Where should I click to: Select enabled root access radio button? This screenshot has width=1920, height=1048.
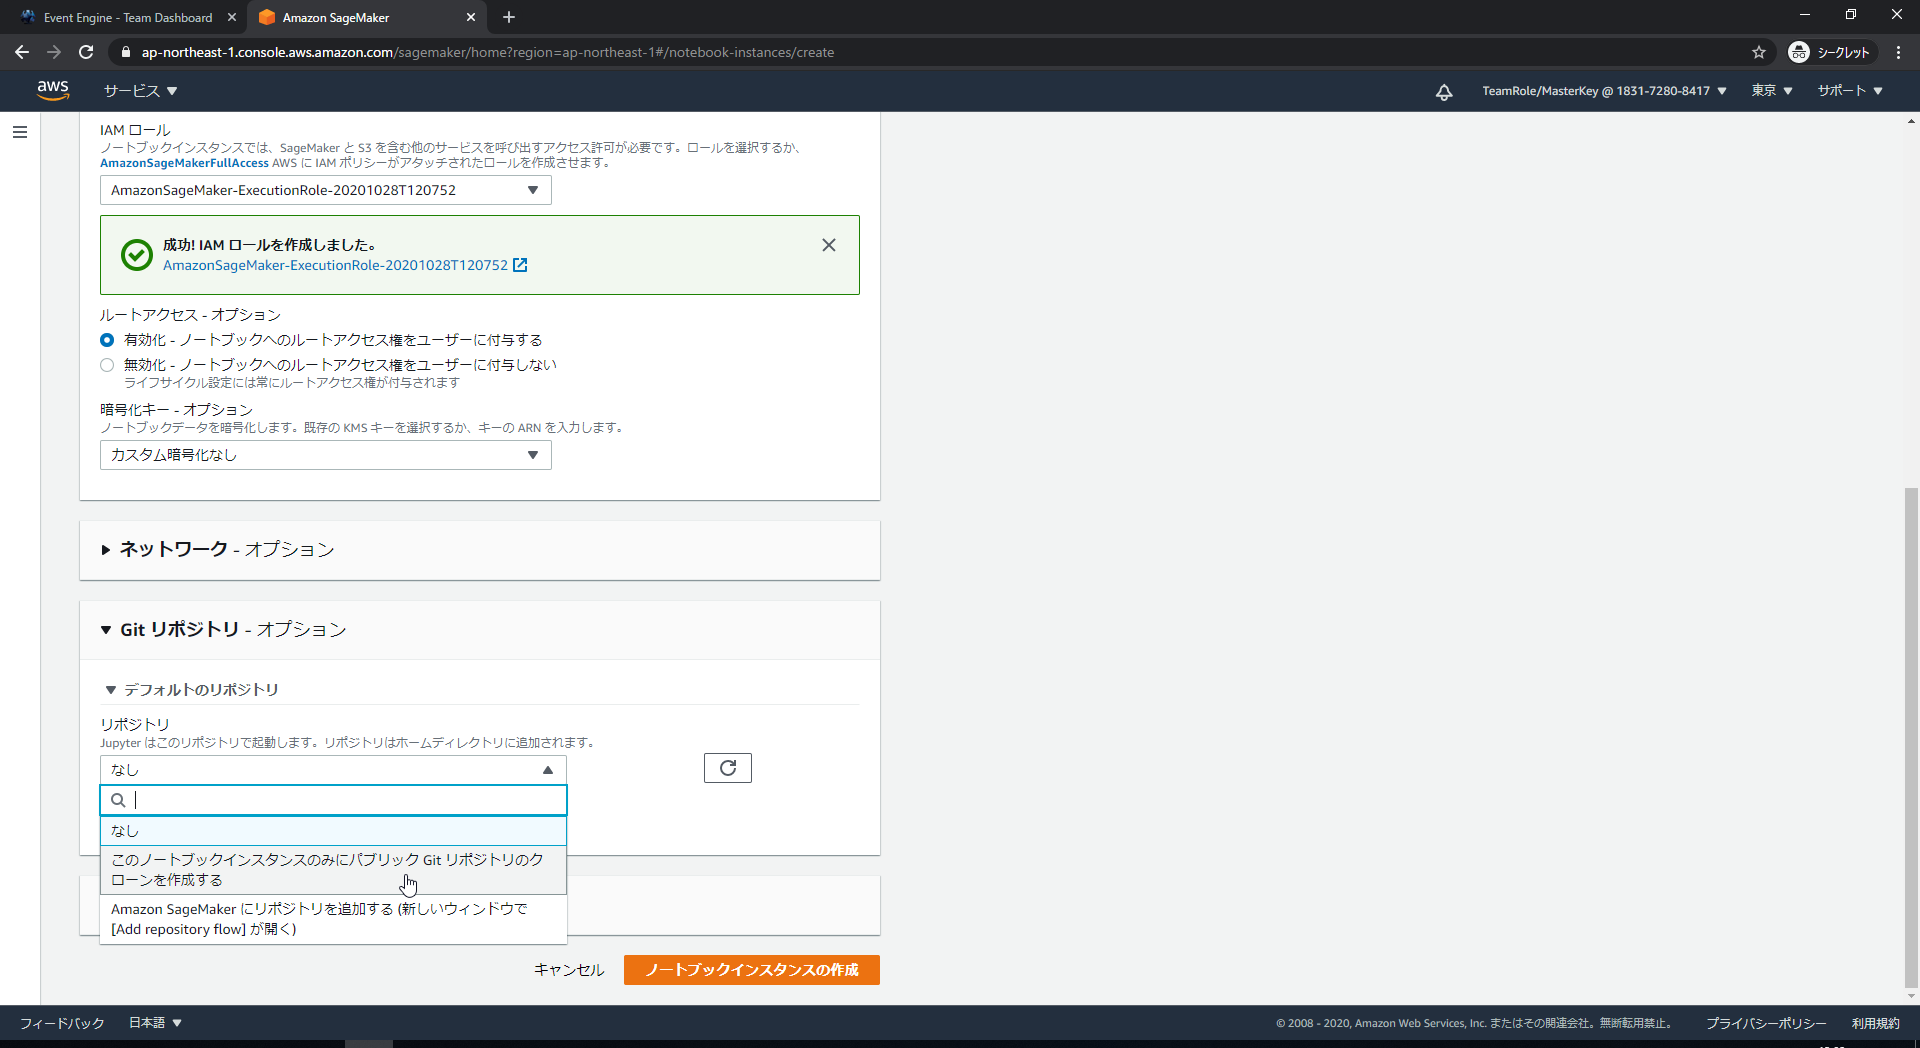click(x=107, y=340)
